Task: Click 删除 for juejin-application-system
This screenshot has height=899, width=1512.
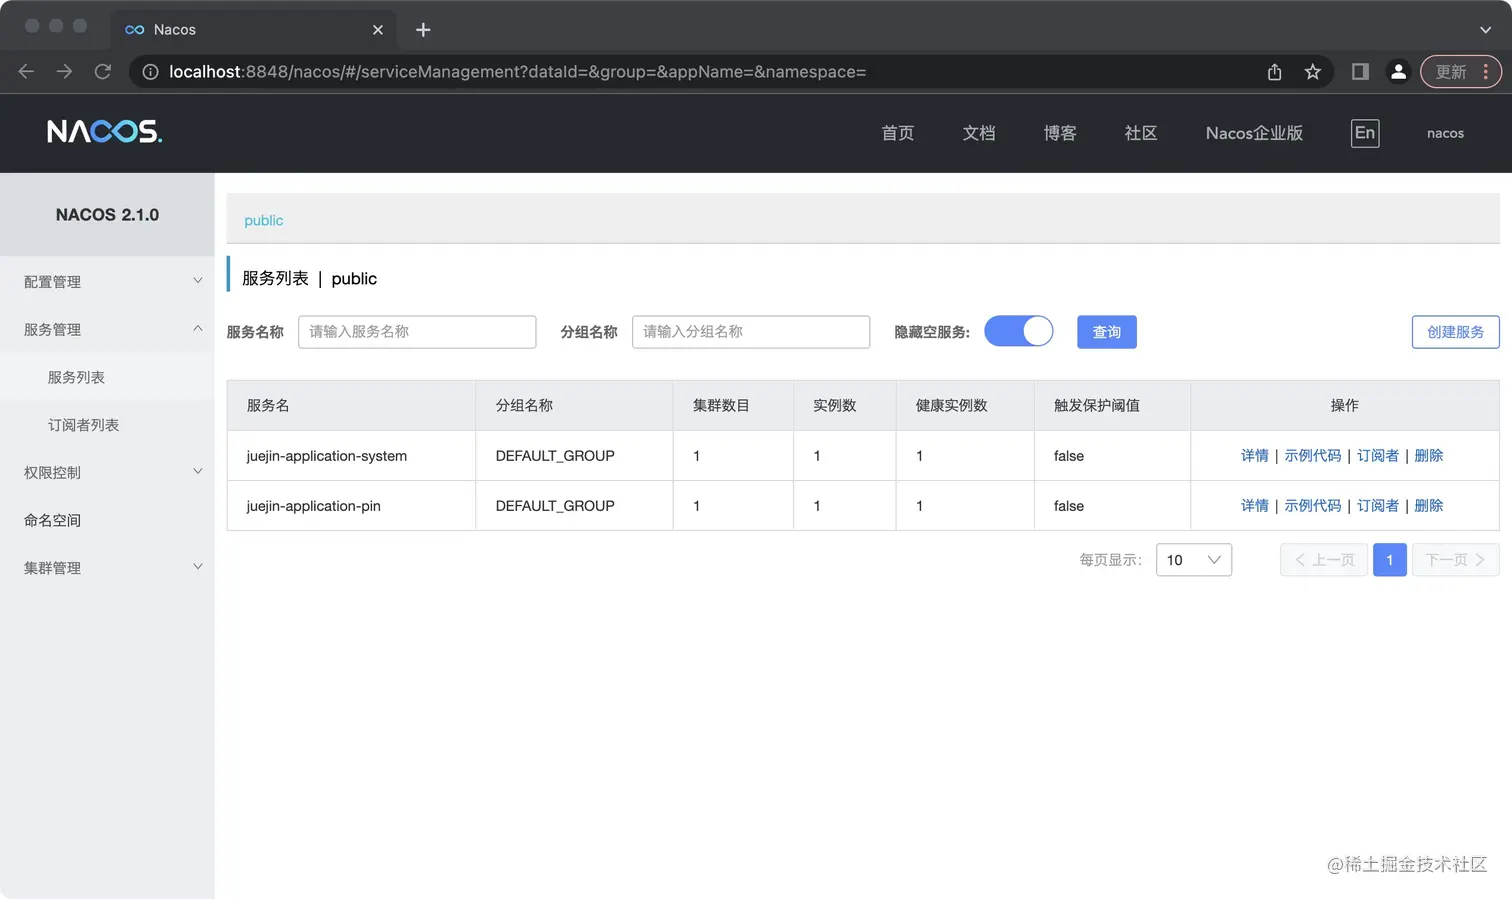Action: tap(1429, 456)
